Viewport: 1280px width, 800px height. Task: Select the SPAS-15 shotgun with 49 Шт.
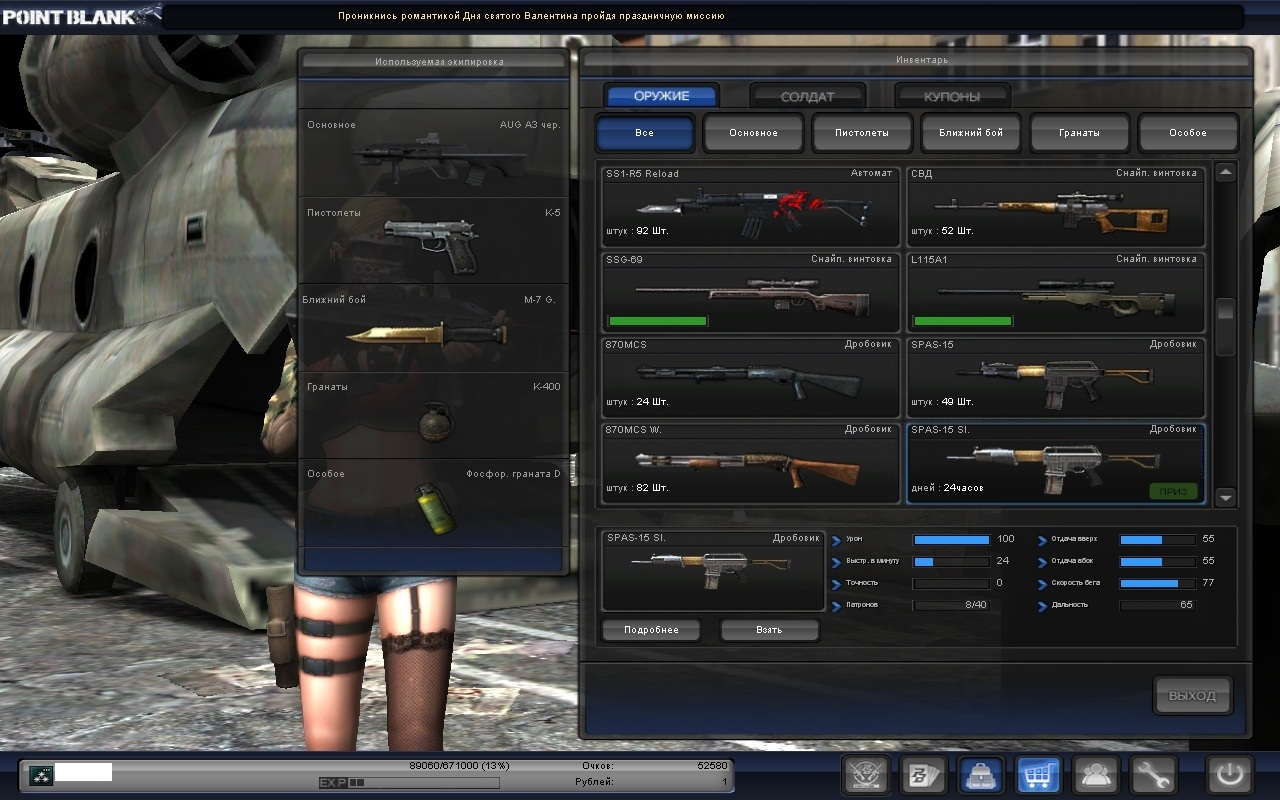coord(1056,377)
